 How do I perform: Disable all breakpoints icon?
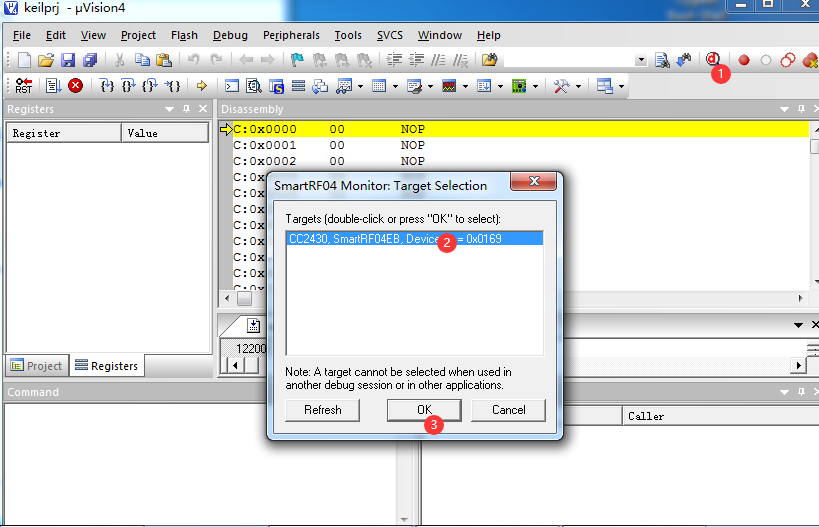(x=788, y=60)
